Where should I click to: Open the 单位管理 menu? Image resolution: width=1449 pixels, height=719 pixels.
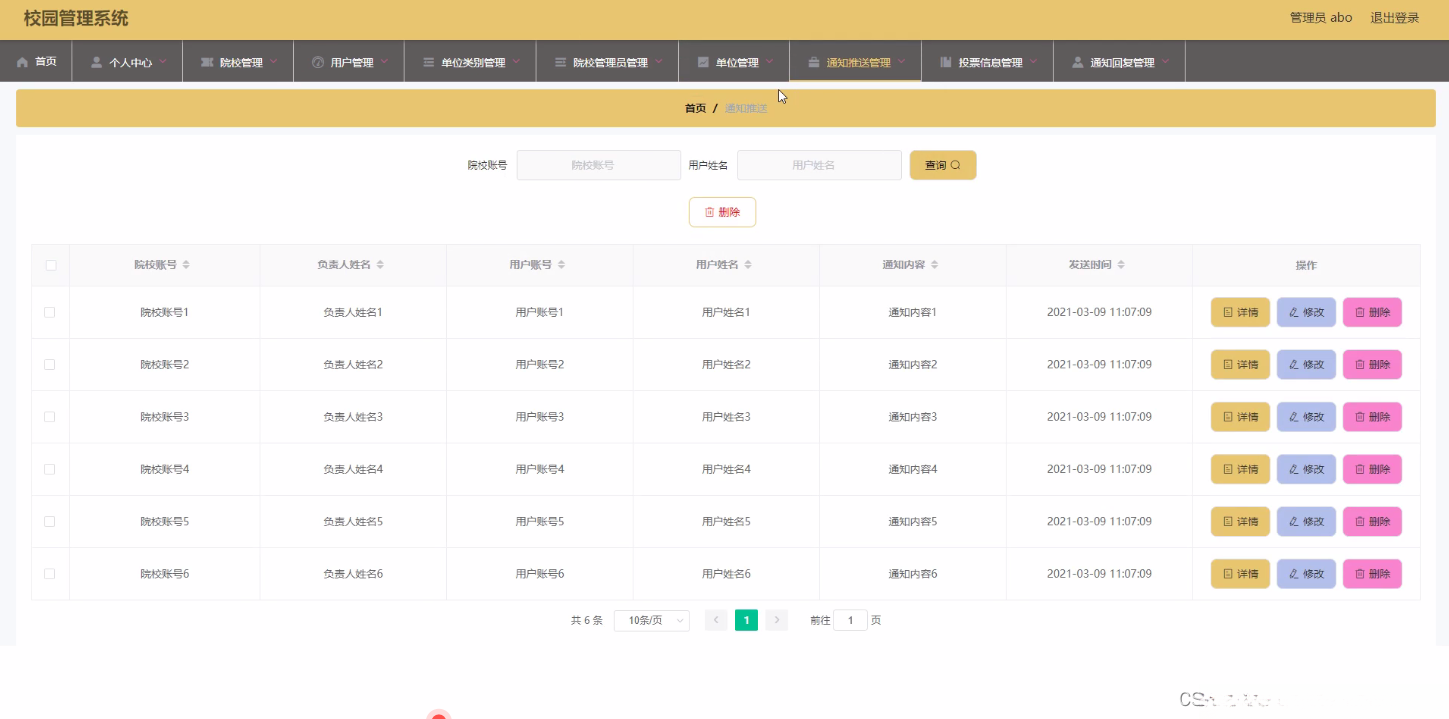pos(734,62)
